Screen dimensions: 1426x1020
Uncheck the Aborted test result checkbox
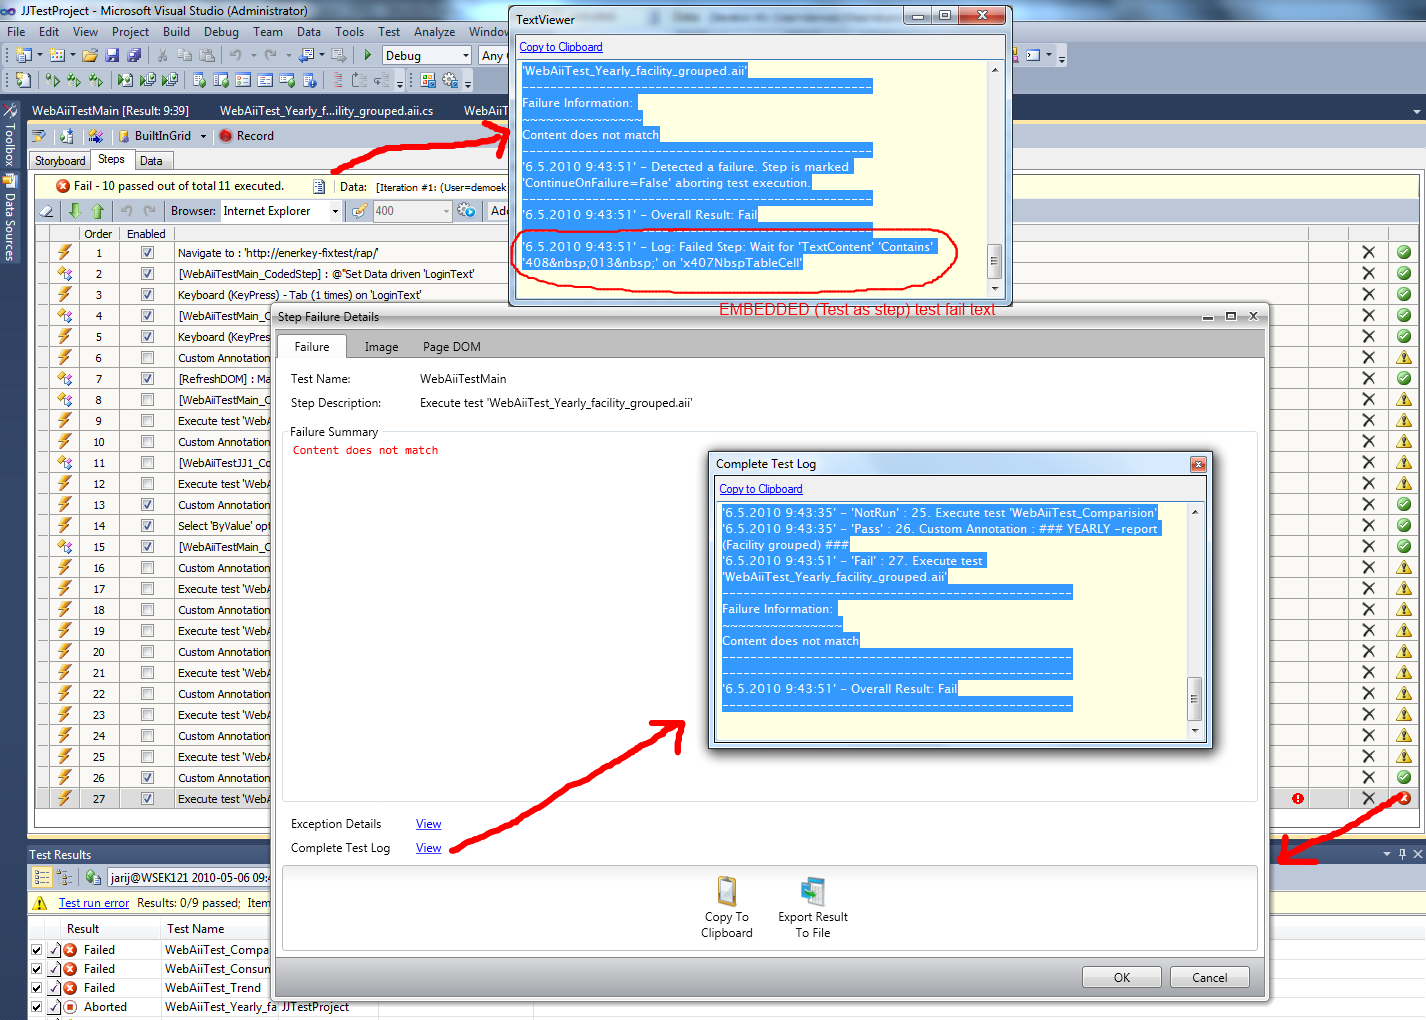click(37, 1007)
